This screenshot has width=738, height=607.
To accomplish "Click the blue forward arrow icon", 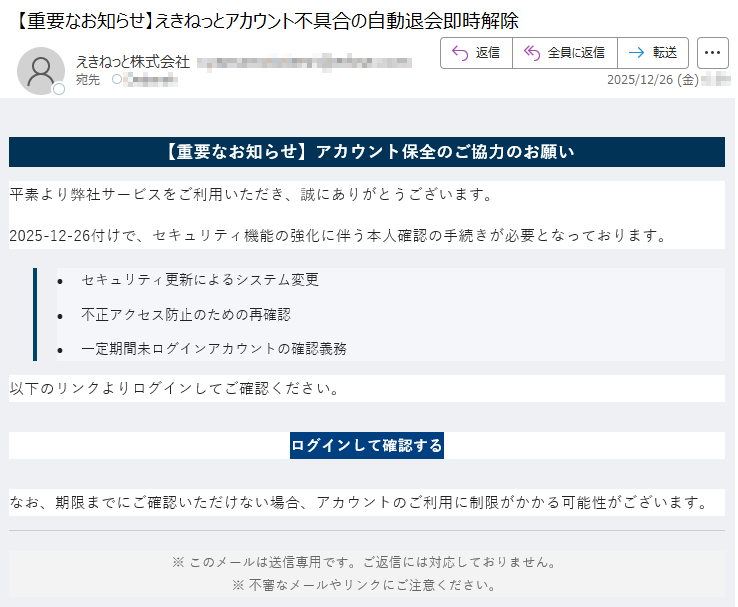I will [636, 53].
